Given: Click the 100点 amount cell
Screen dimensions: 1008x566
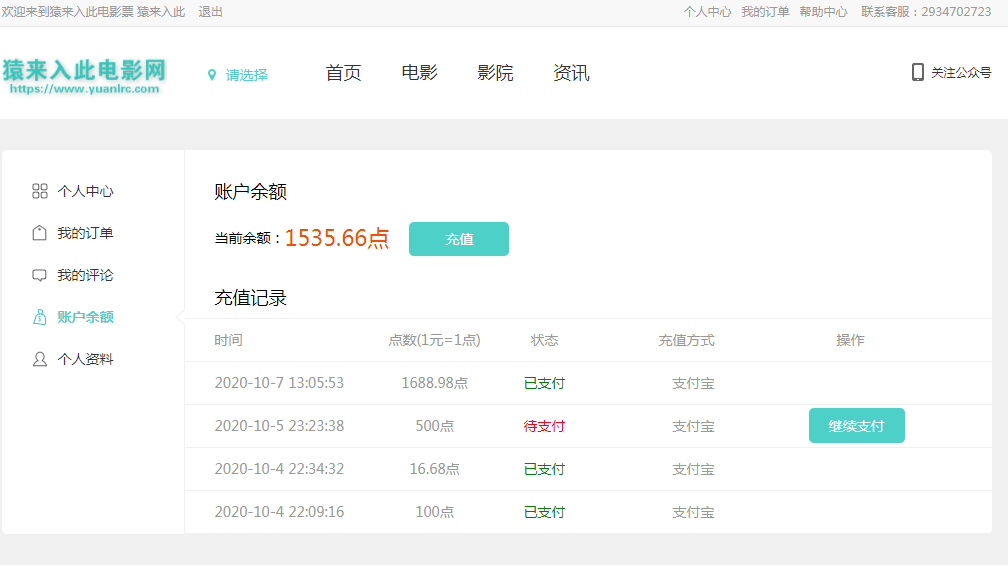Looking at the screenshot, I should coord(435,512).
